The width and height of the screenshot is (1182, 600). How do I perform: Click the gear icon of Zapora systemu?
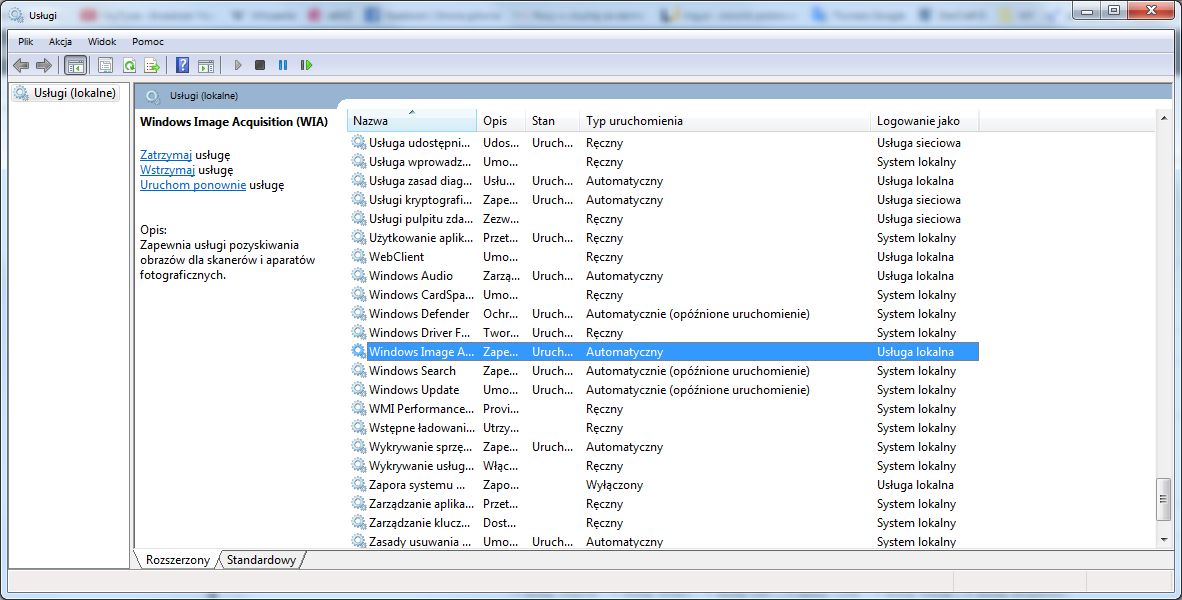pyautogui.click(x=359, y=485)
